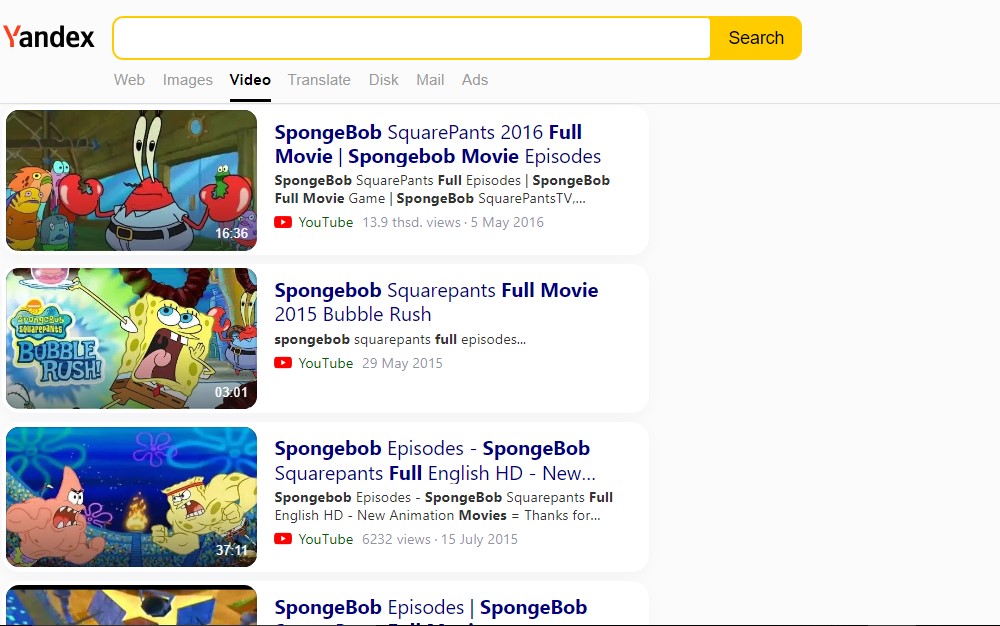Open the Translate tab
This screenshot has width=1000, height=626.
click(x=319, y=80)
